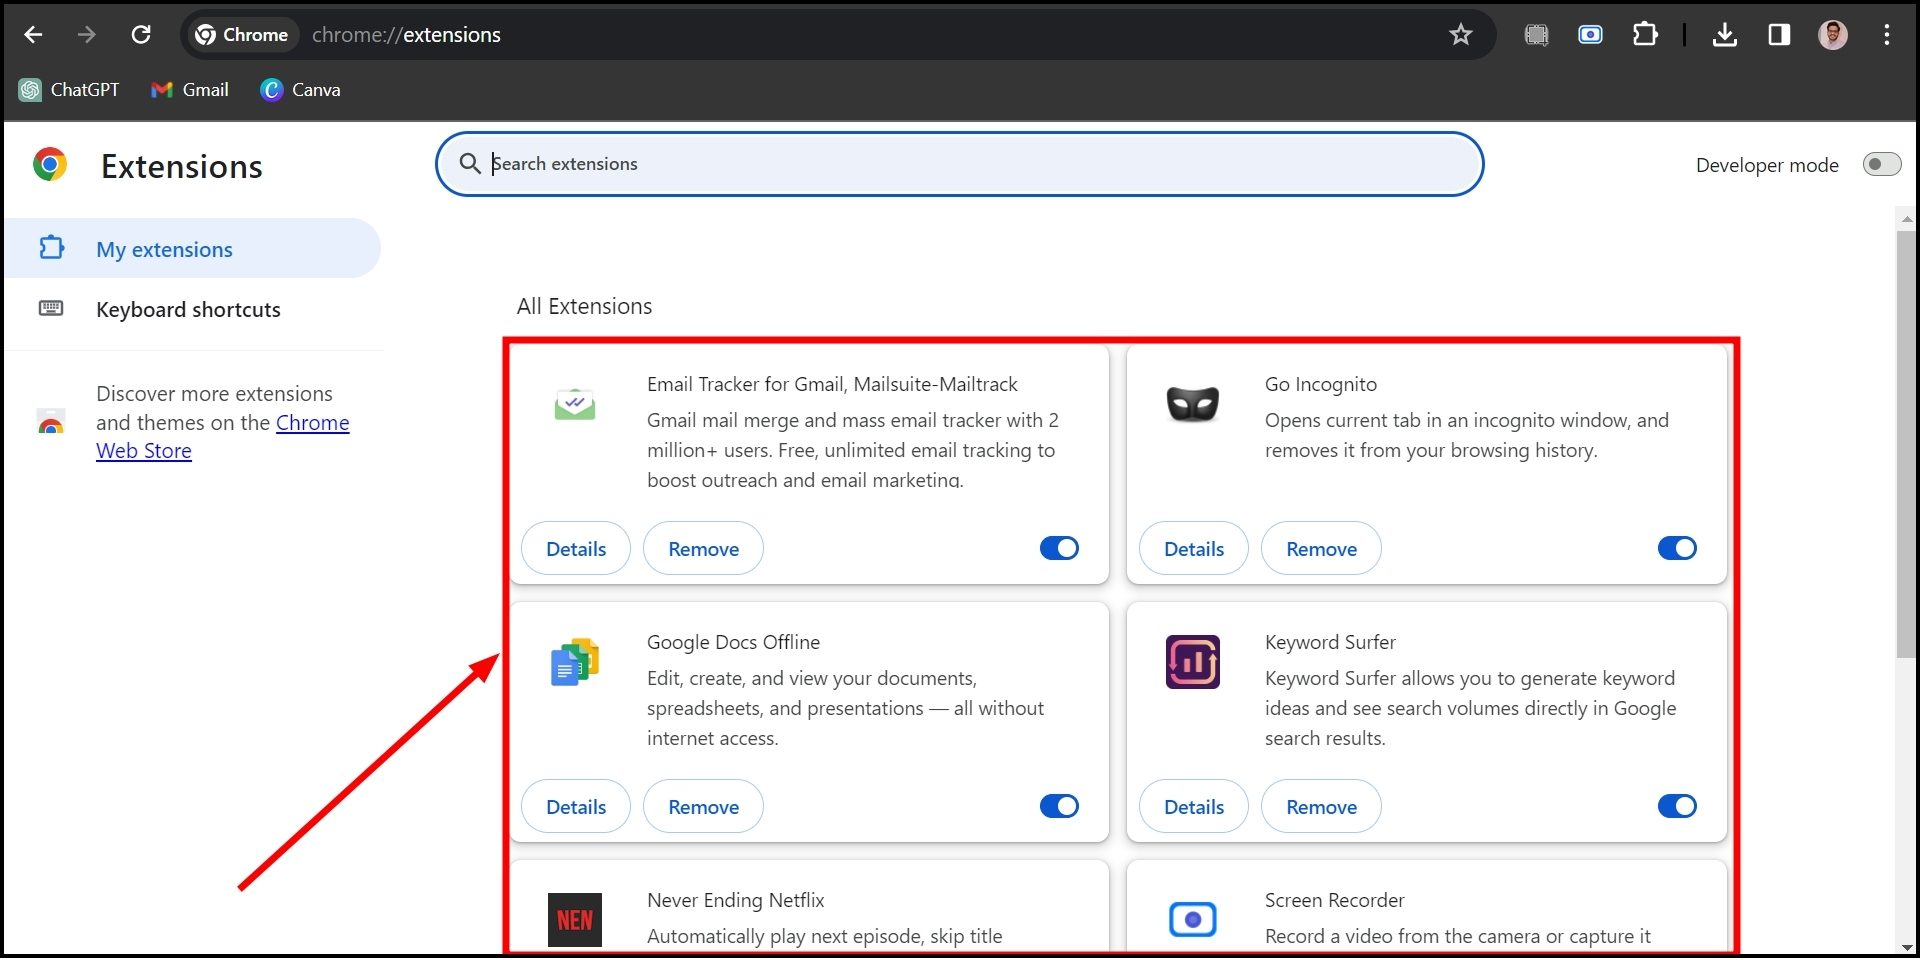Open the Downloads icon in the toolbar
Screen dimensions: 1920x960
click(x=1724, y=35)
